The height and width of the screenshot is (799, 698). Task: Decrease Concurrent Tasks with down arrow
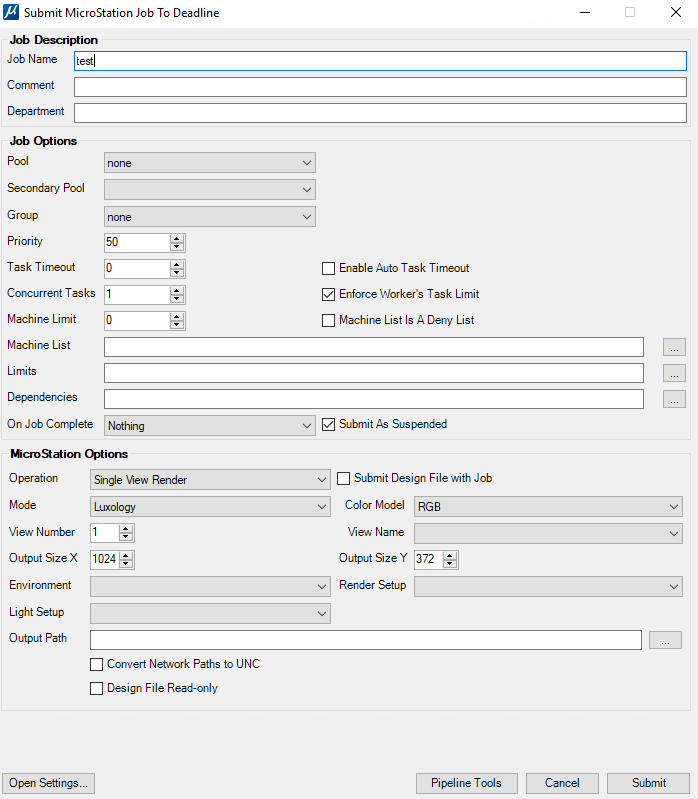(x=177, y=299)
